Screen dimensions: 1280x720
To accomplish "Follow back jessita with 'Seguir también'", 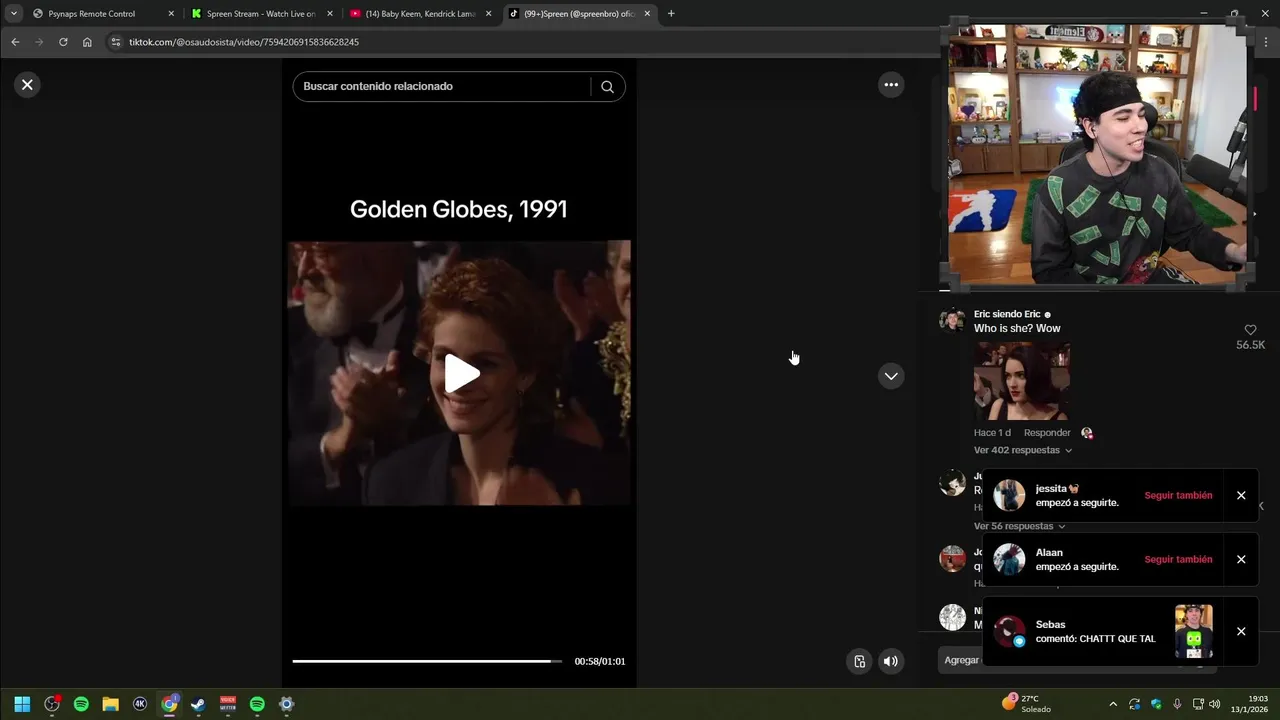I will pyautogui.click(x=1178, y=495).
